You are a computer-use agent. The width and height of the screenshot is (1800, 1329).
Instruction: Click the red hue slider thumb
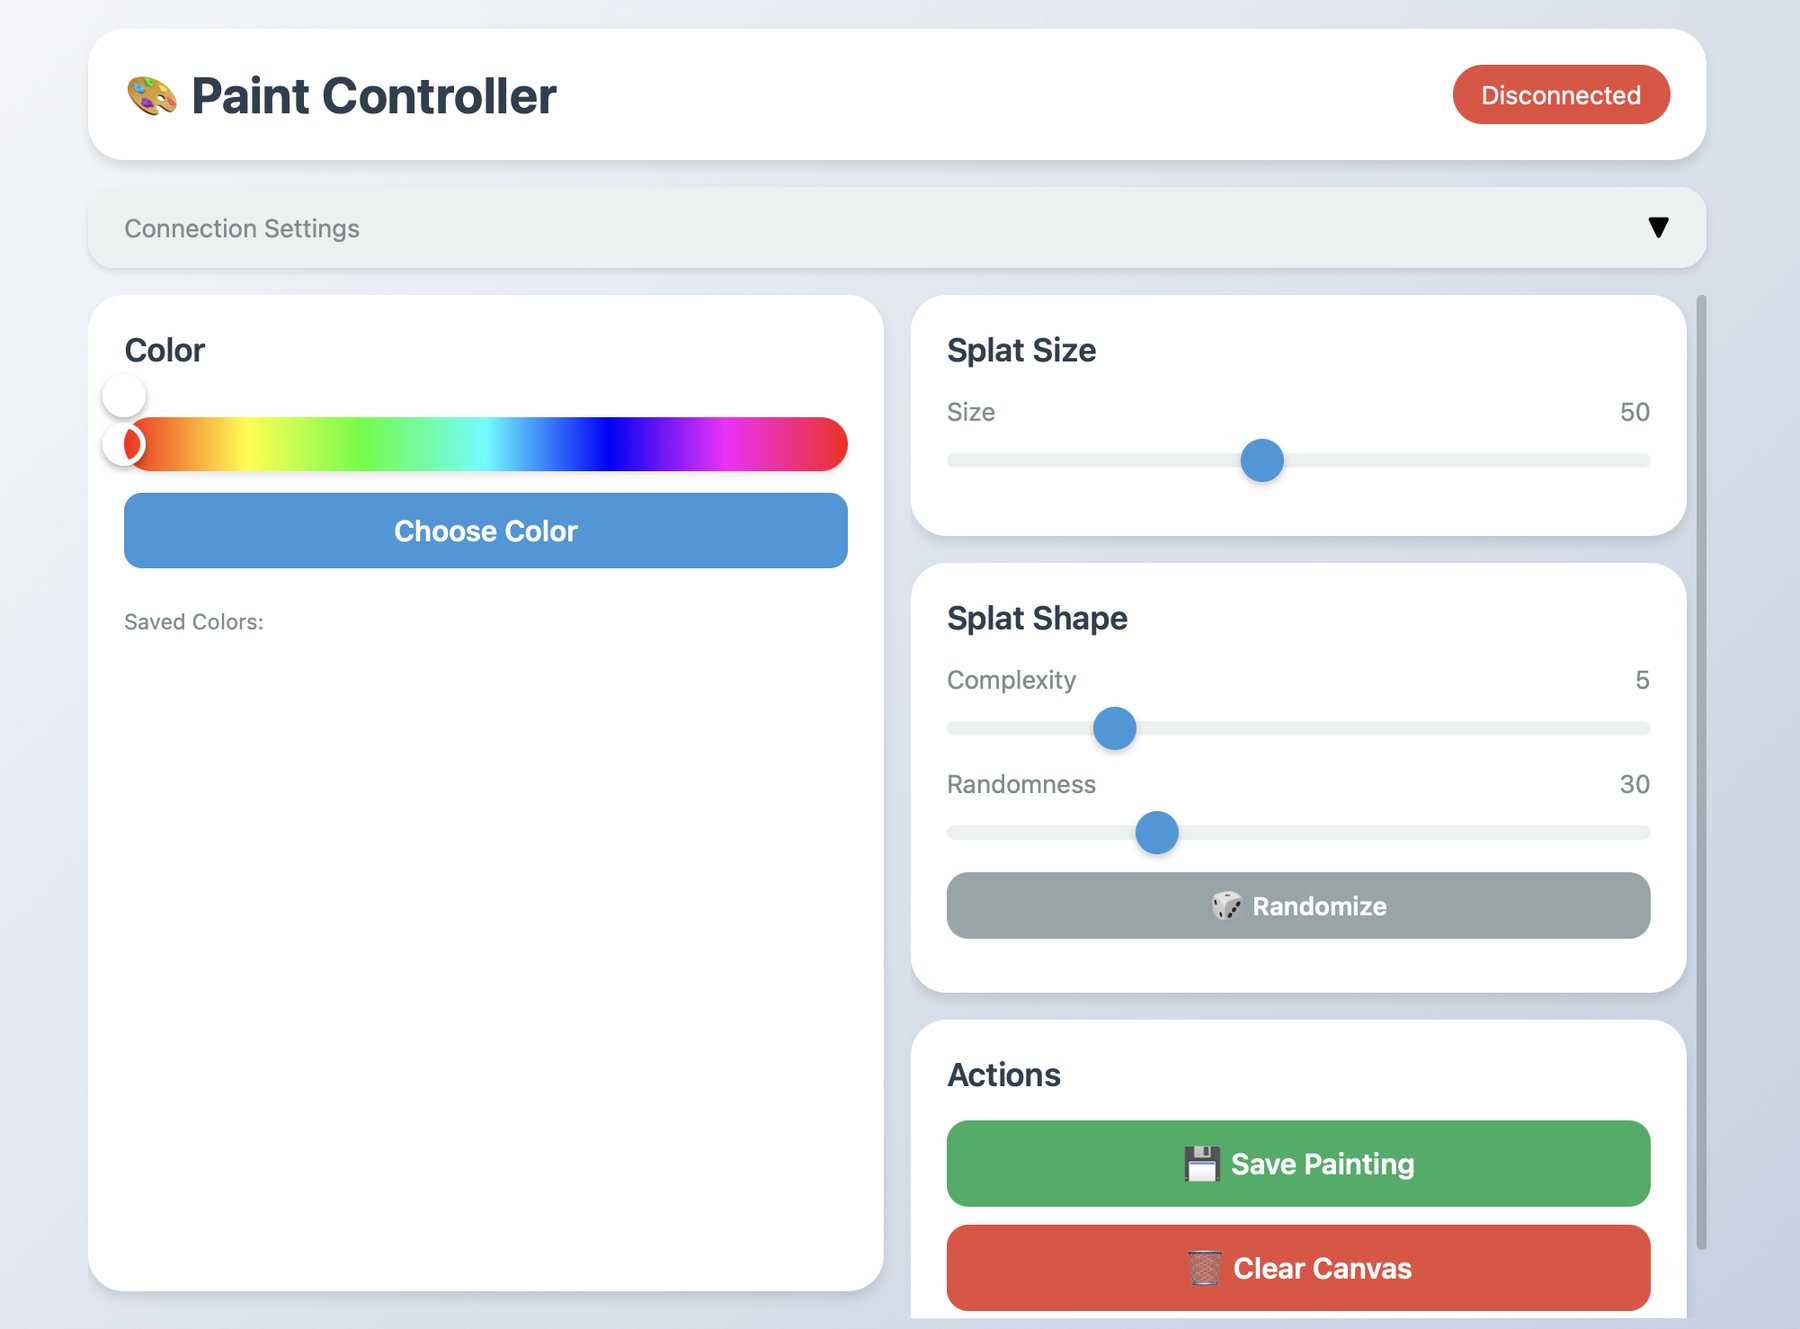pos(125,444)
